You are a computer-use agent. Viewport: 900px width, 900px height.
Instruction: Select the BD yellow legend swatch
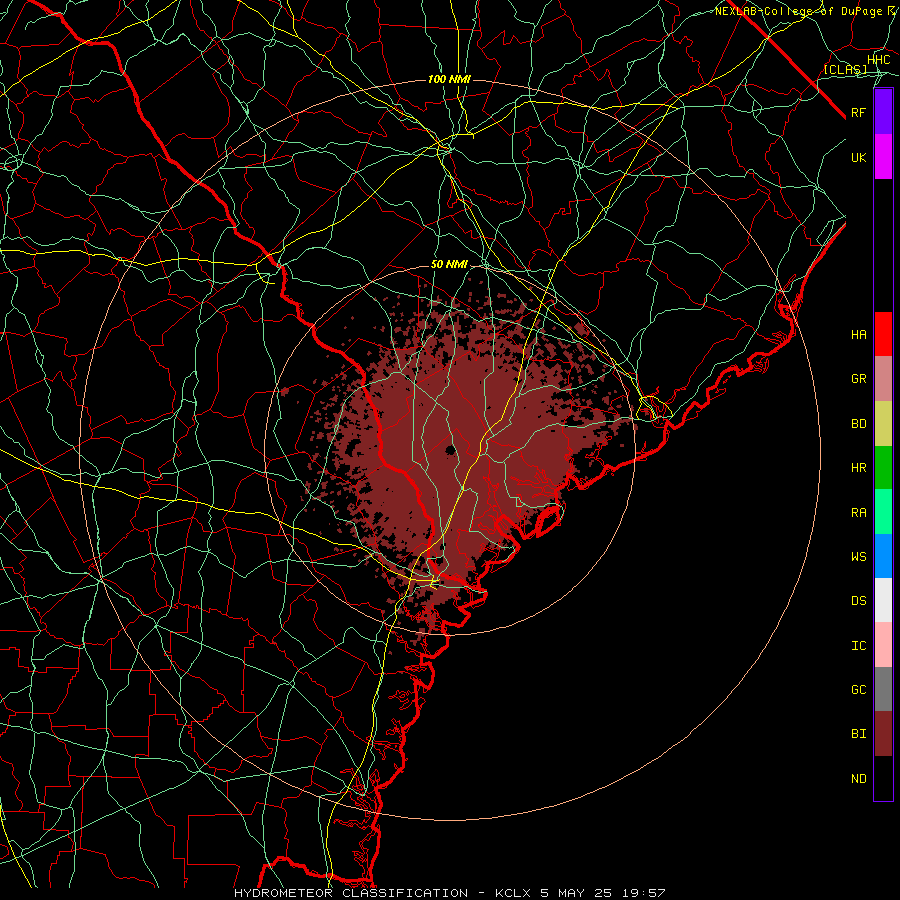(x=883, y=424)
